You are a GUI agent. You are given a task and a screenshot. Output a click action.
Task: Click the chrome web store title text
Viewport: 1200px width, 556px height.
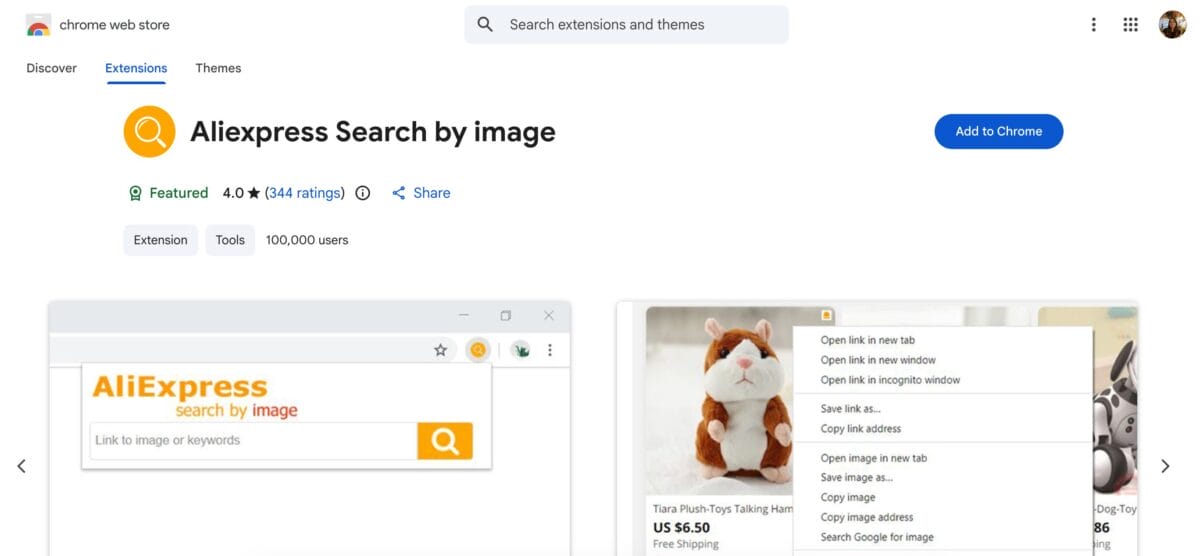point(114,25)
